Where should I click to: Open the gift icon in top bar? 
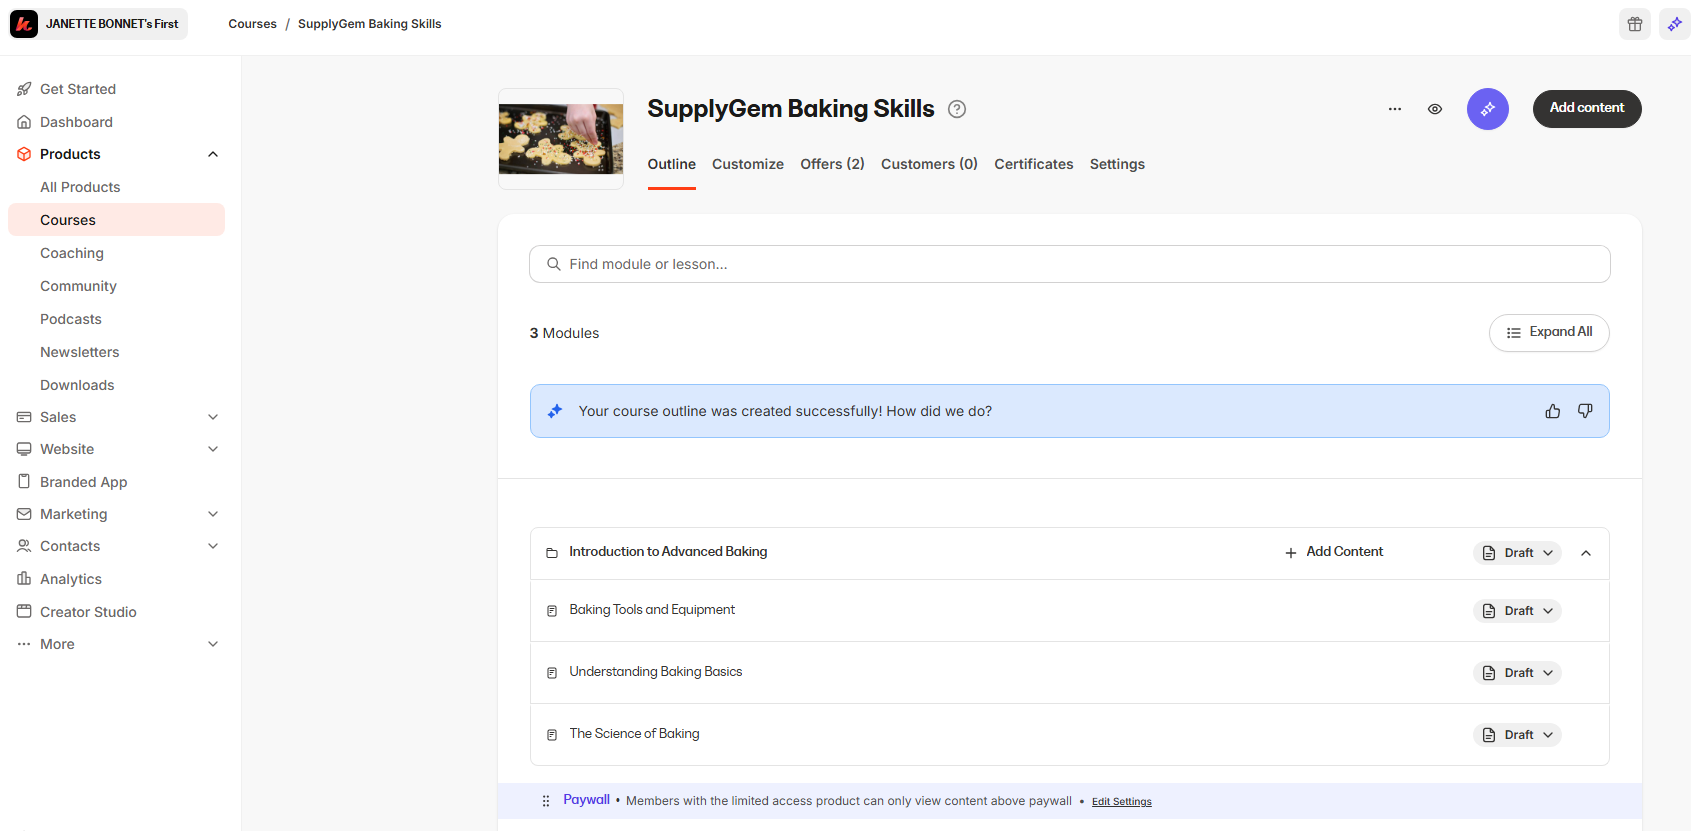click(x=1634, y=24)
